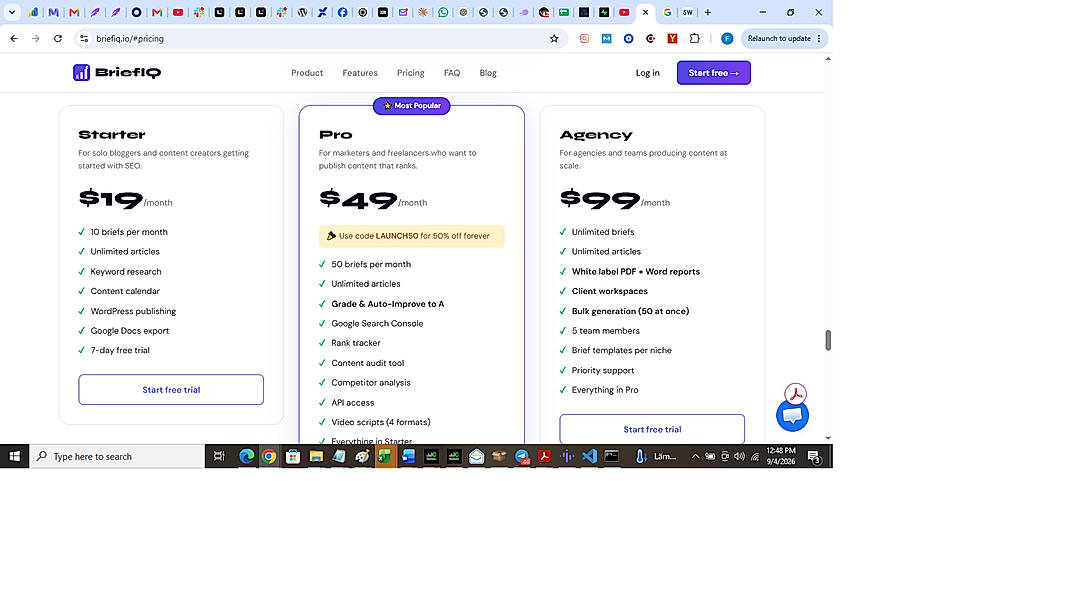
Task: Click the LAUNCH50 promo code banner
Action: pyautogui.click(x=411, y=236)
